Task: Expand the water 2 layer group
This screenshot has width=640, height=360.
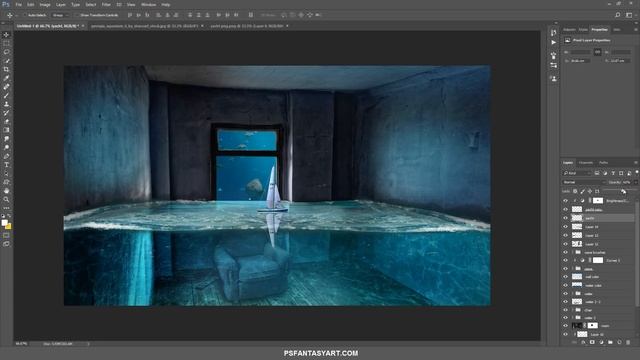Action: [572, 318]
